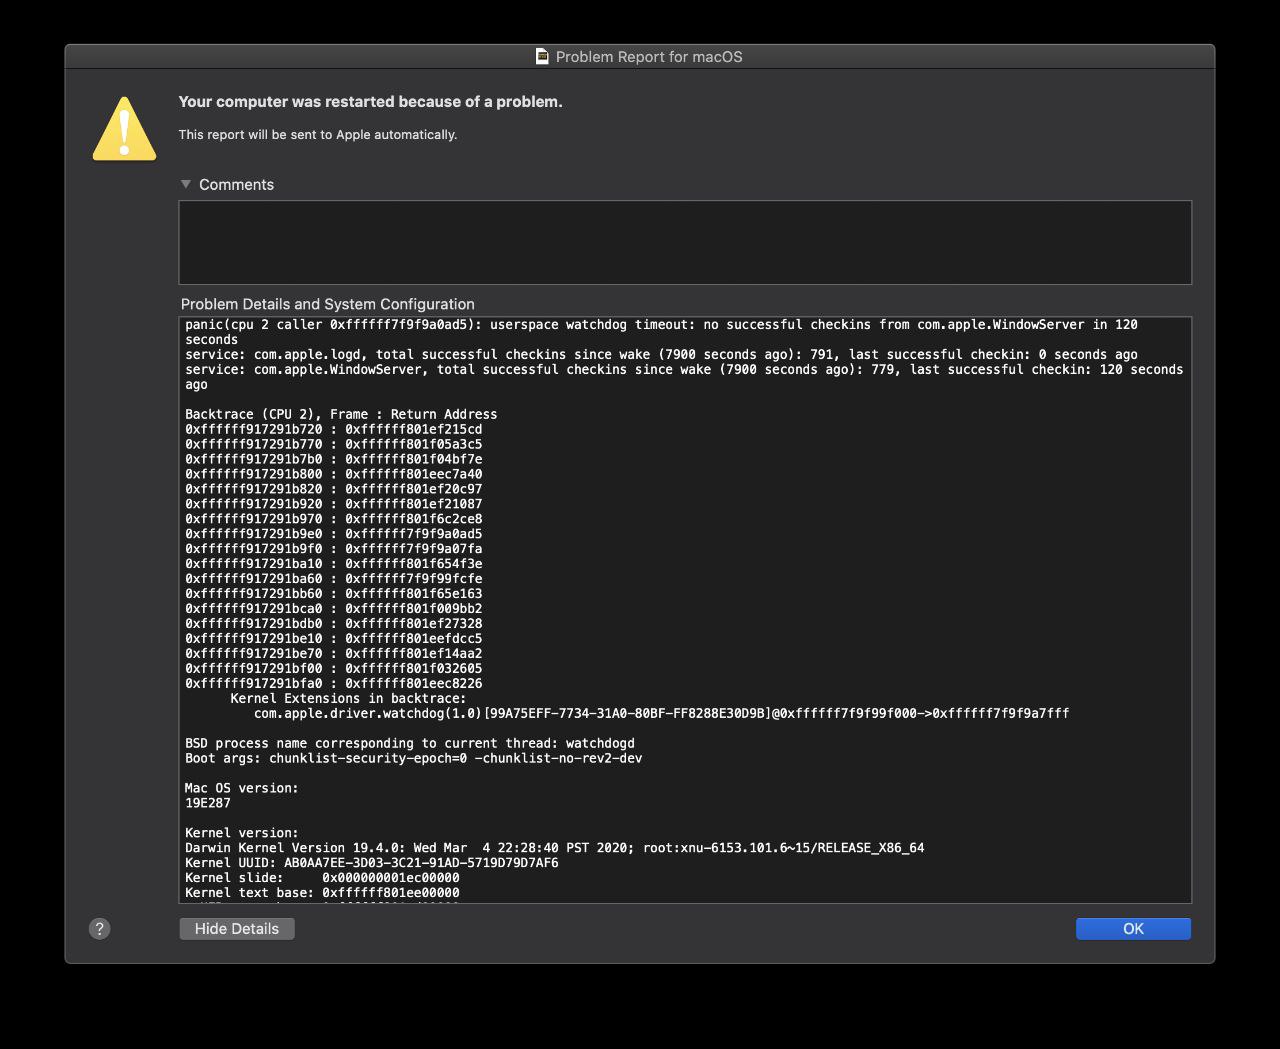1280x1049 pixels.
Task: Click the "Darwin Kernel Version 19.4.0" line
Action: click(555, 848)
